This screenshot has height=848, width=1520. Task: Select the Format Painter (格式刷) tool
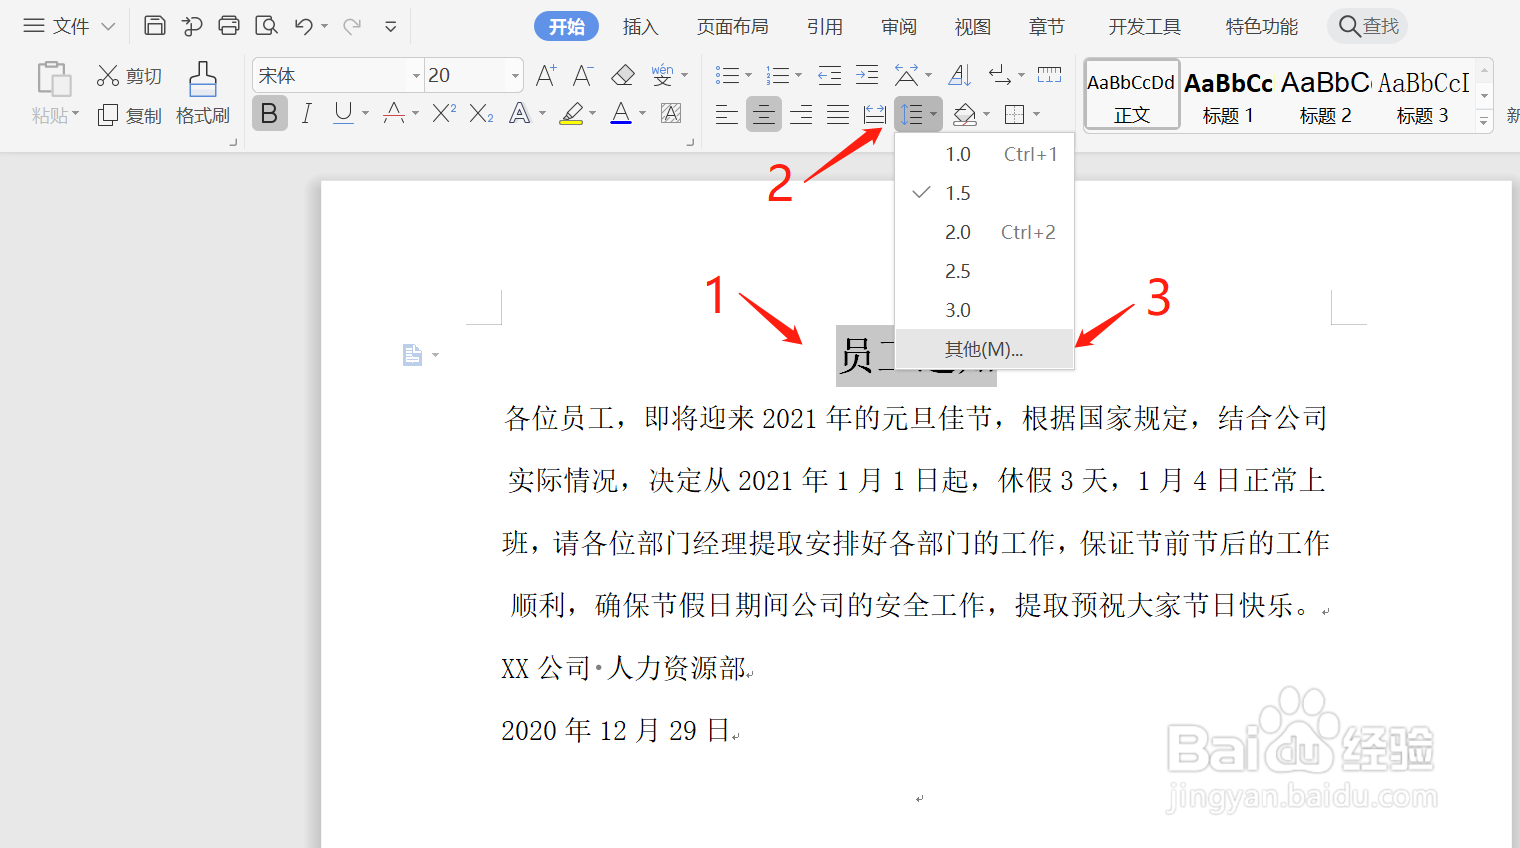203,94
